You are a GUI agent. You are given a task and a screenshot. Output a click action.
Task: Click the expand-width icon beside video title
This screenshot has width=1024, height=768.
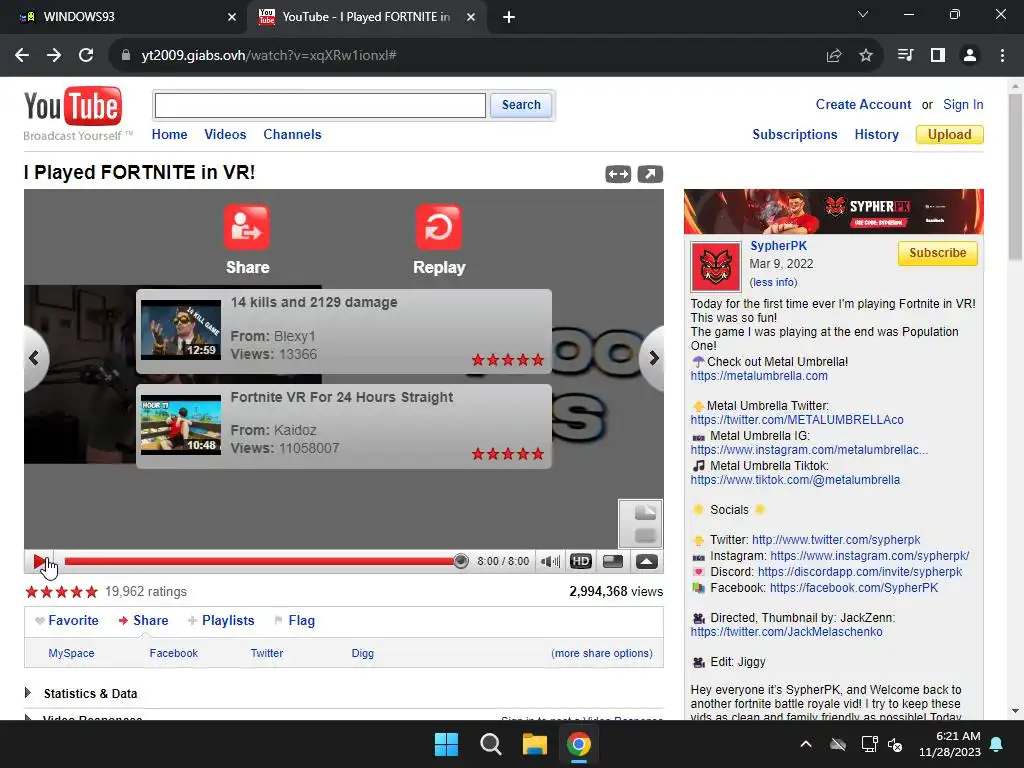click(618, 174)
